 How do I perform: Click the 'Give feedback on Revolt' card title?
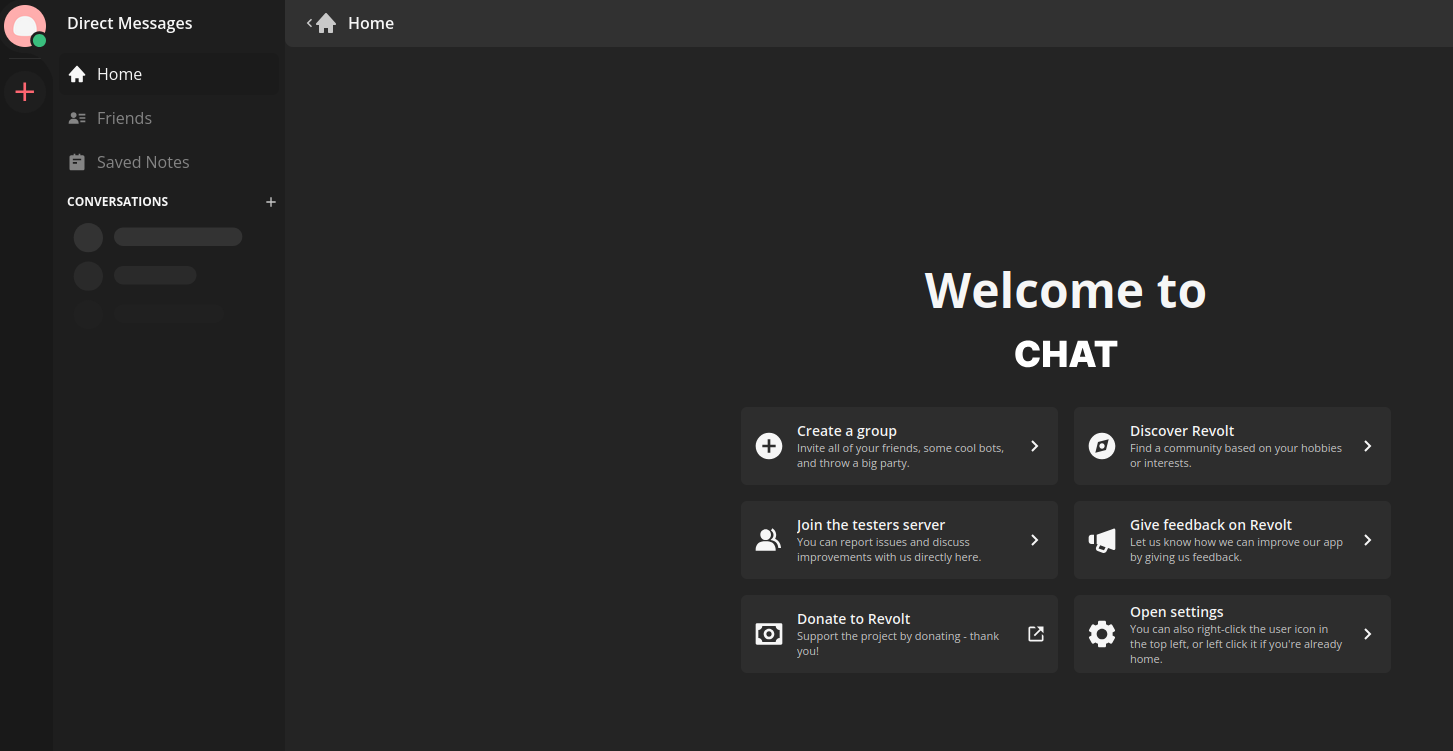click(1211, 525)
